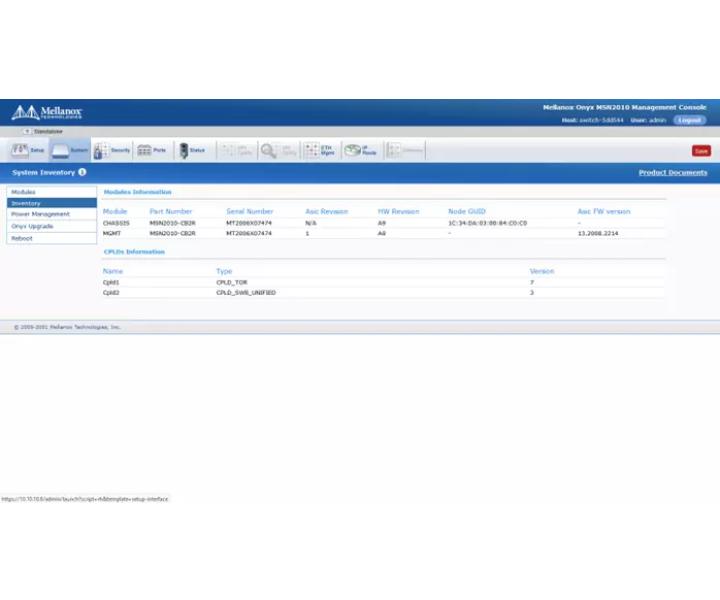720x600 pixels.
Task: Select Inventory in the side menu
Action: click(51, 203)
